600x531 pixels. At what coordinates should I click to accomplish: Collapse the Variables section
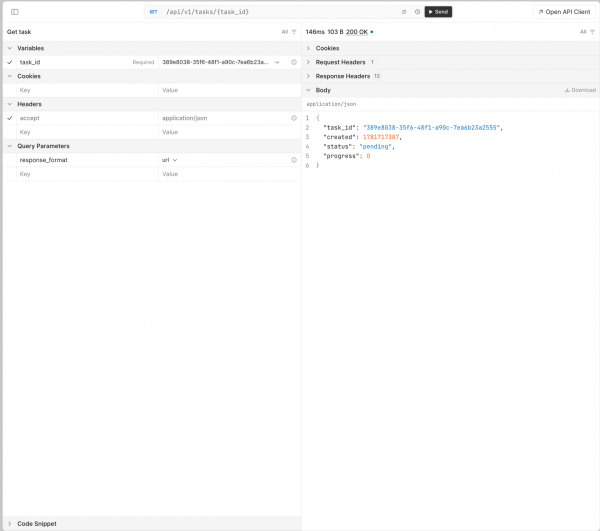click(x=10, y=48)
